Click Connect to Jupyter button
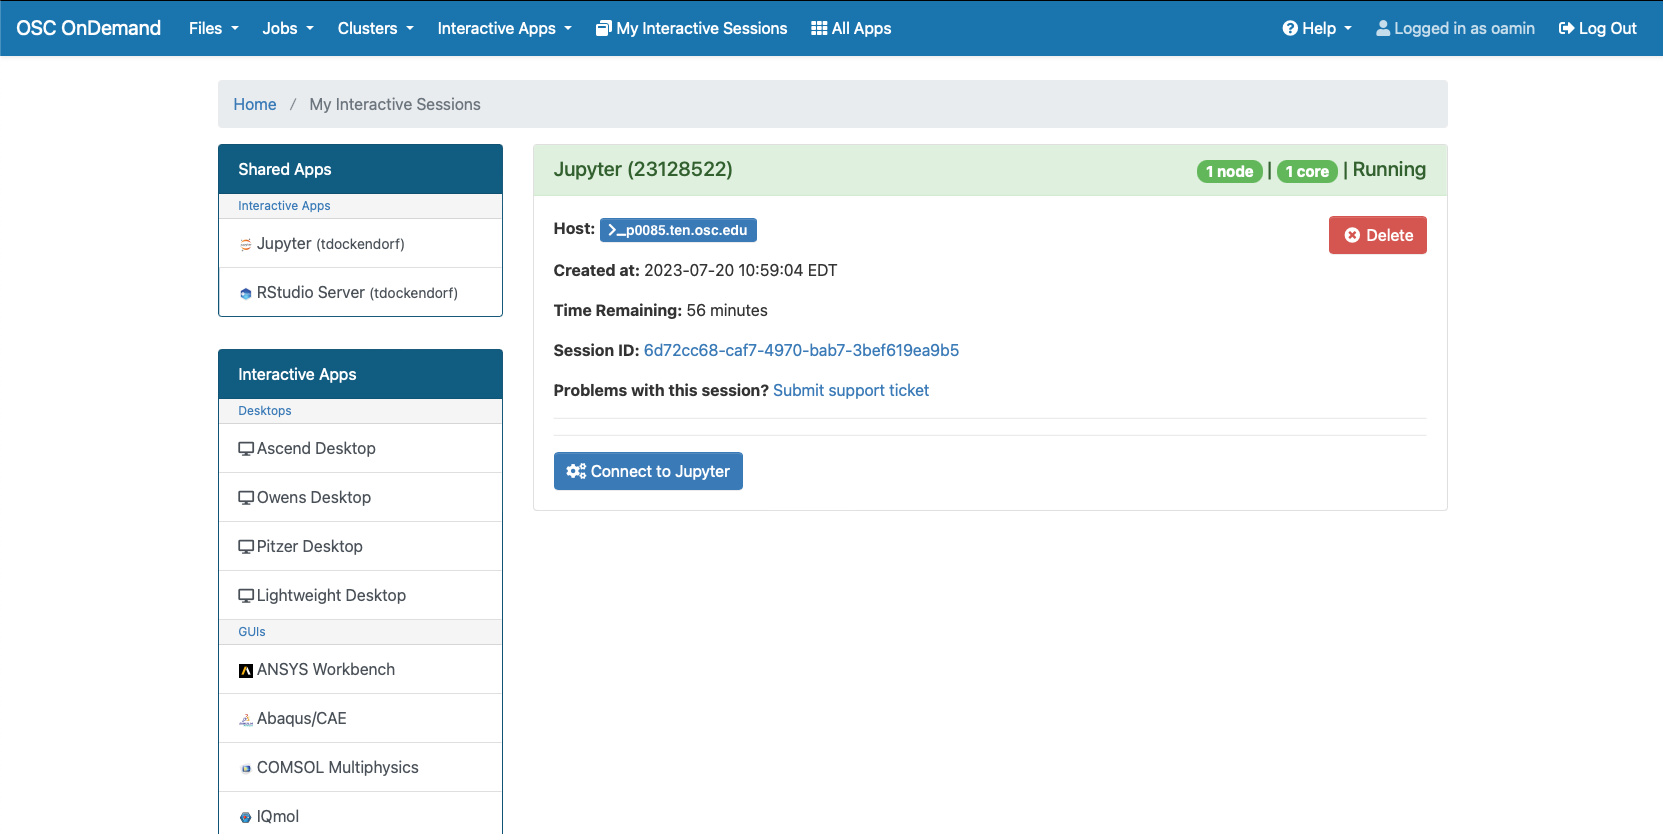Viewport: 1663px width, 834px height. (x=648, y=471)
